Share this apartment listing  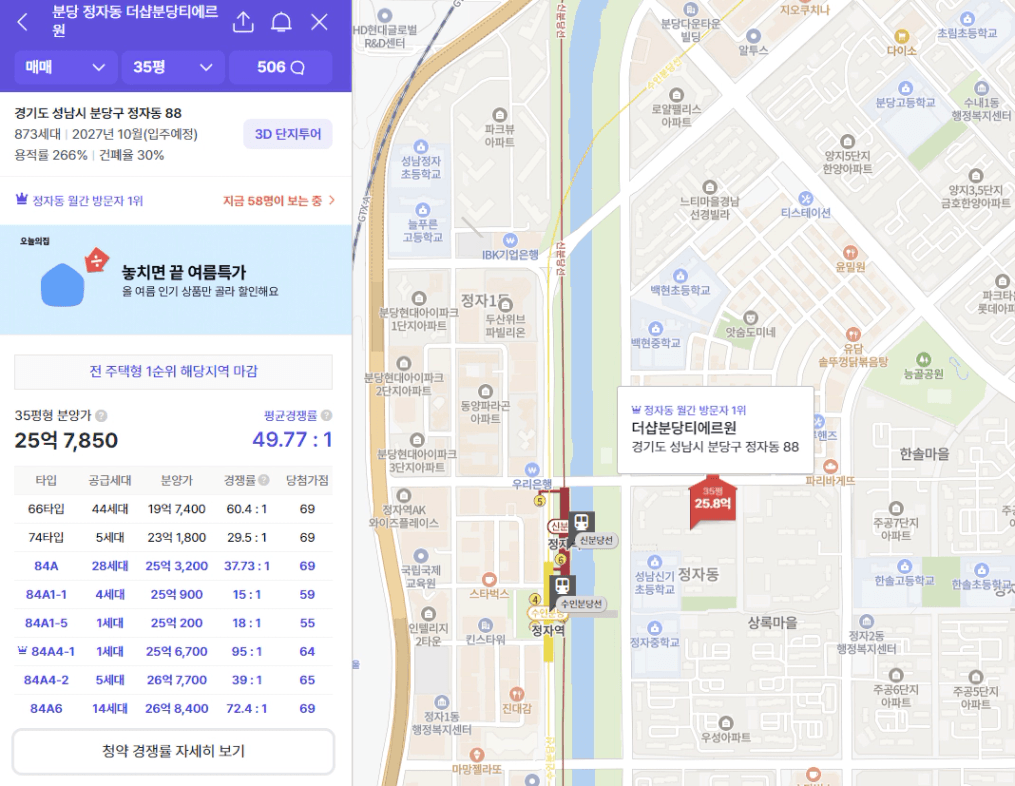point(243,22)
